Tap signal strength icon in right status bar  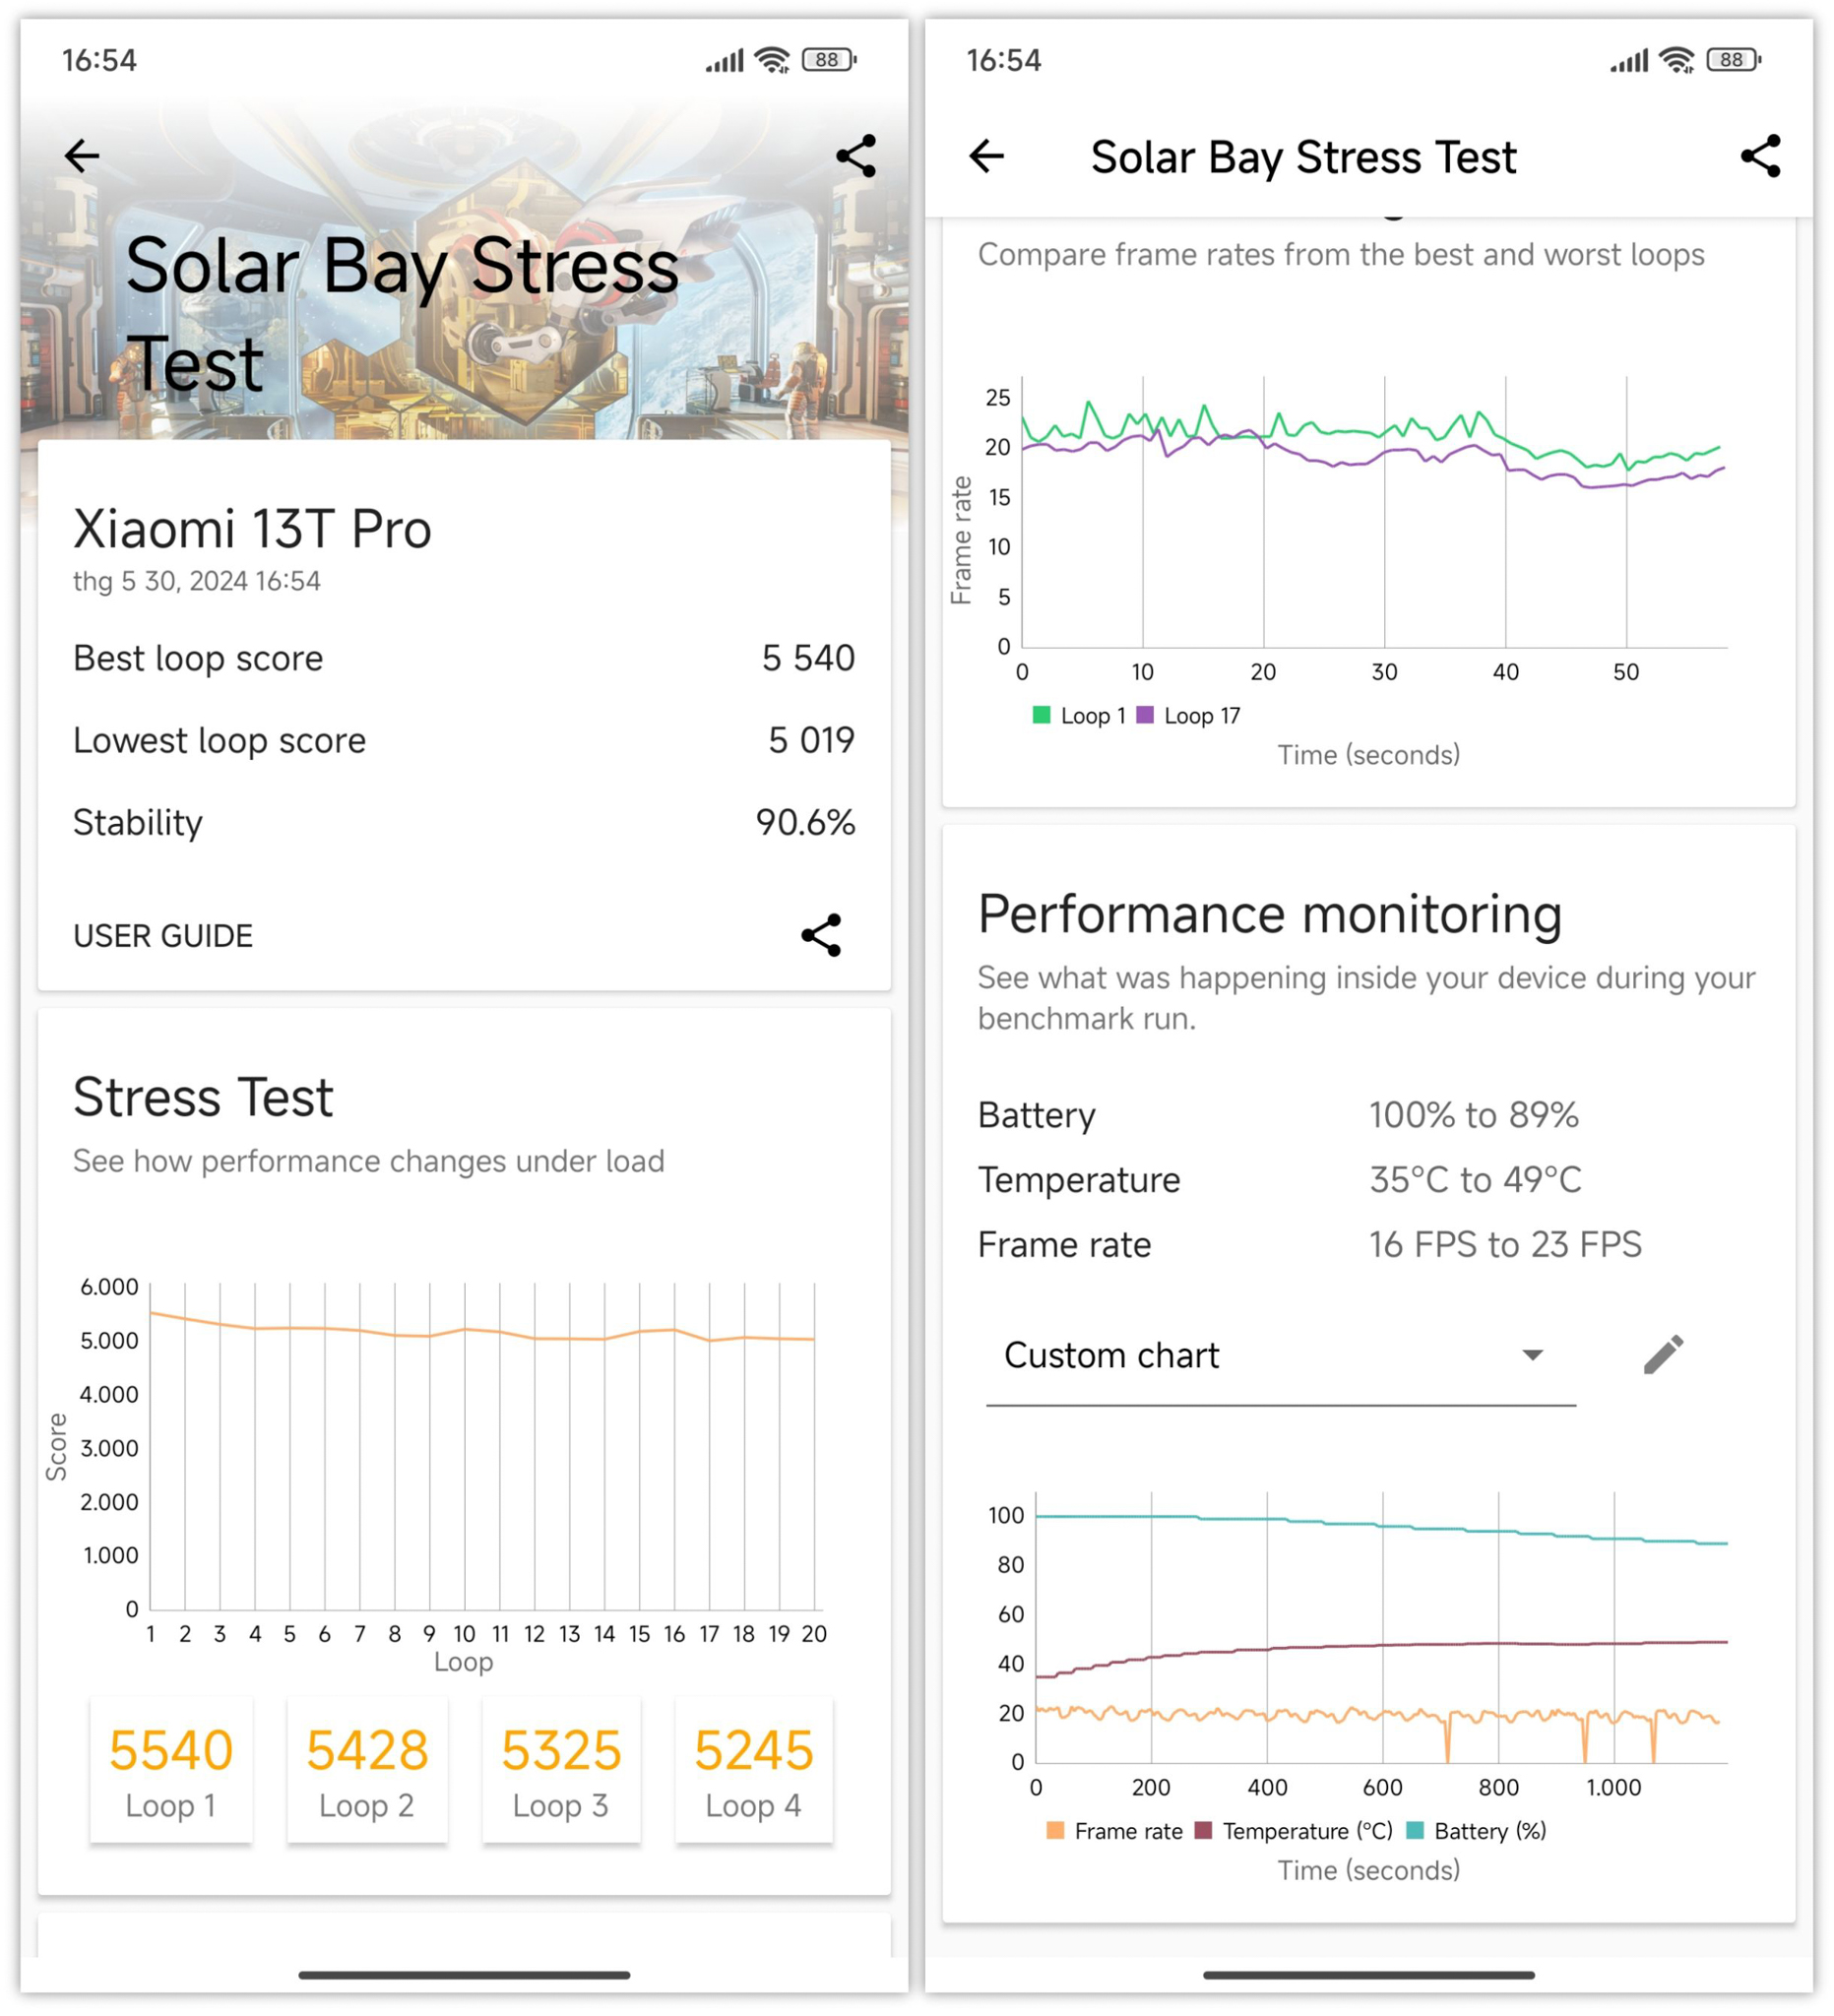[1629, 60]
